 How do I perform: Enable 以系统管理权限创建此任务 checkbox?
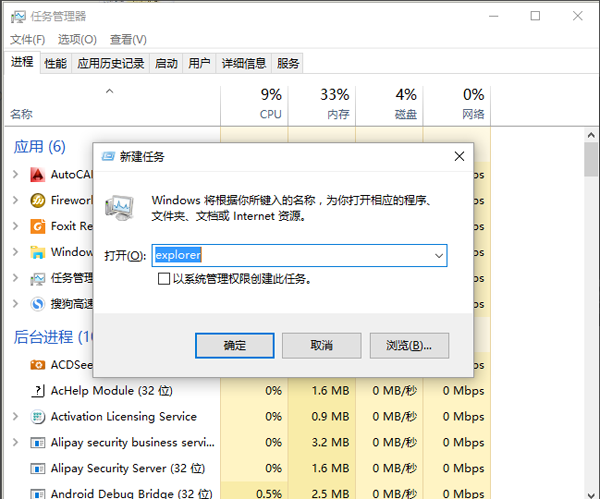tap(164, 280)
